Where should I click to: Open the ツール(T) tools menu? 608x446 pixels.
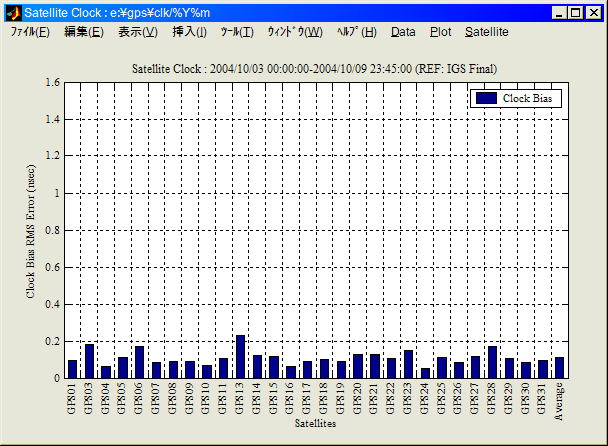click(x=237, y=32)
